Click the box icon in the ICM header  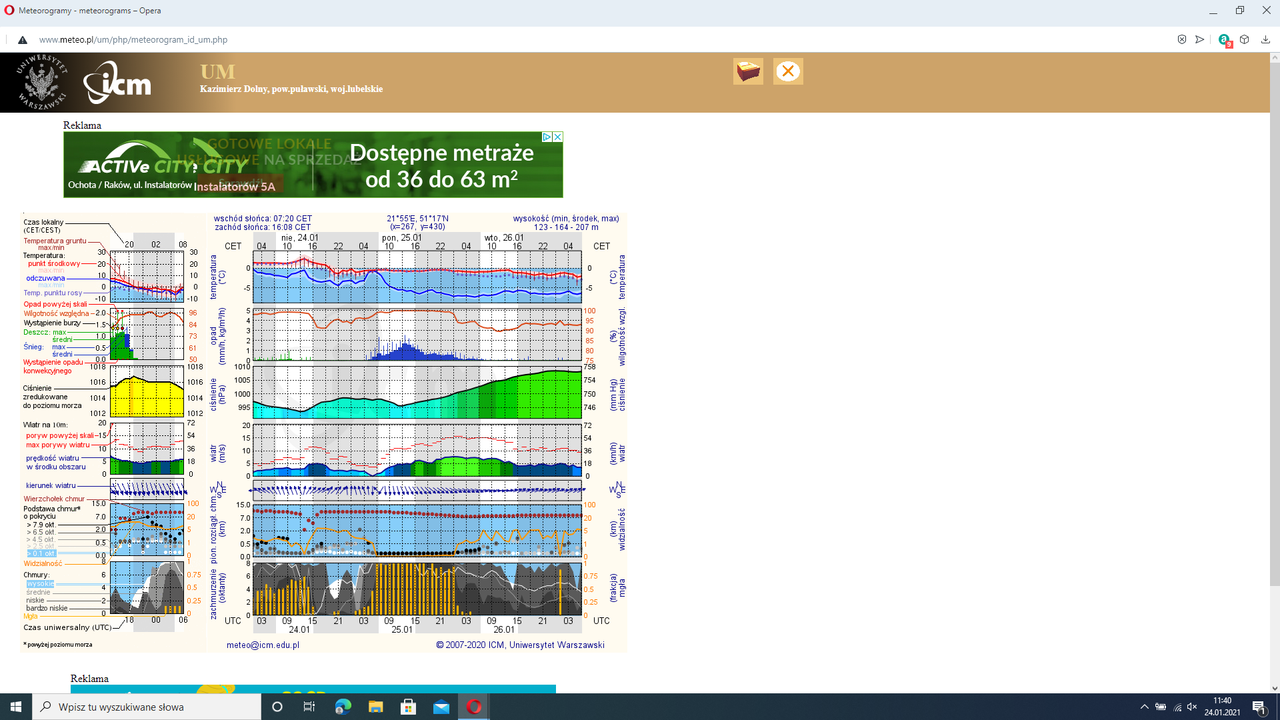click(x=748, y=71)
